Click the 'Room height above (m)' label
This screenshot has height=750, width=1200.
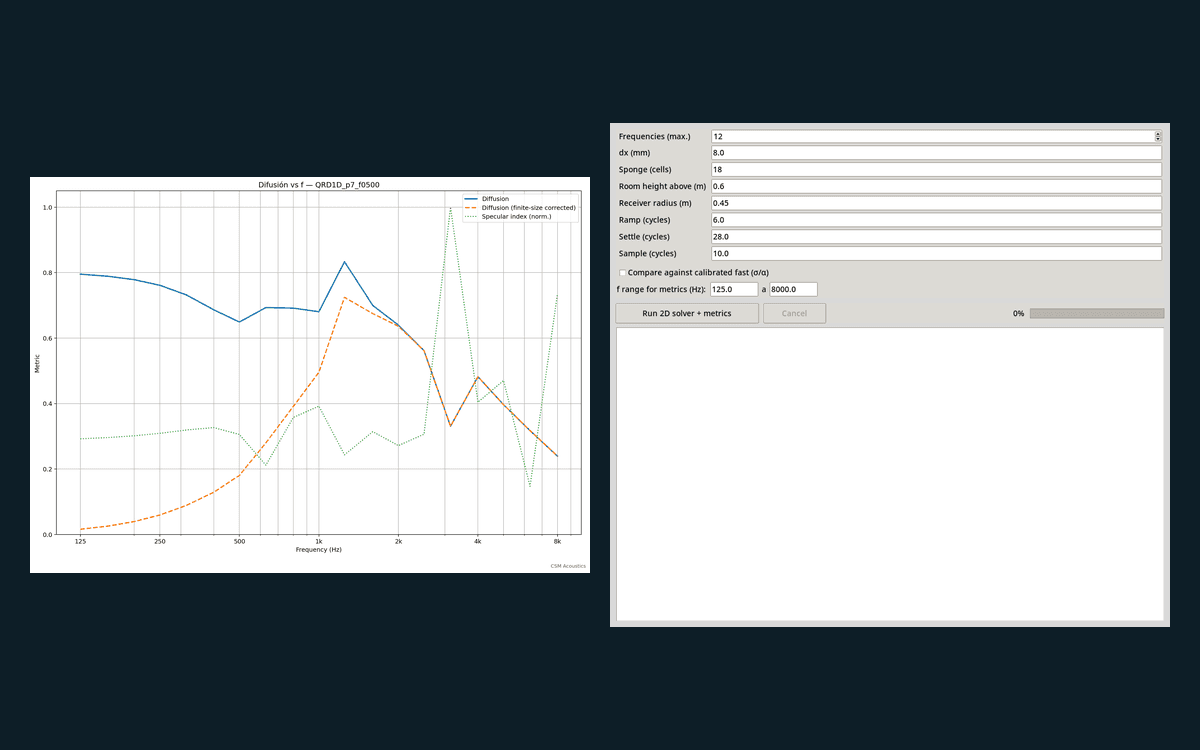662,186
